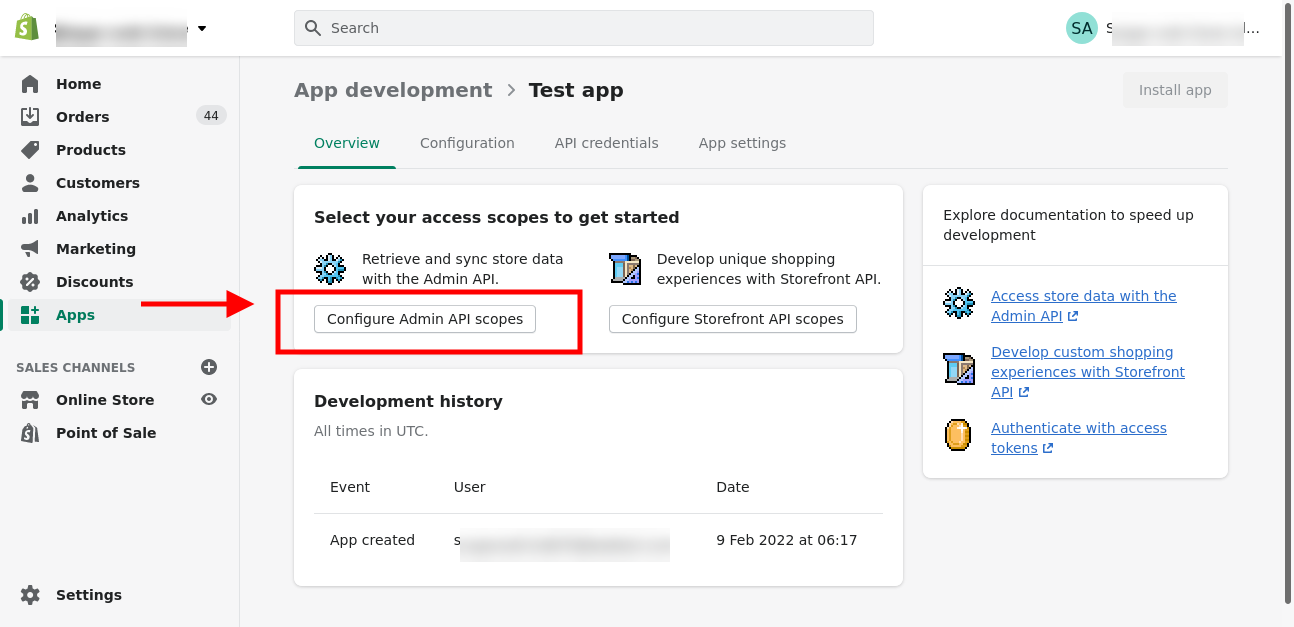1294x627 pixels.
Task: Switch to the API credentials tab
Action: click(x=606, y=143)
